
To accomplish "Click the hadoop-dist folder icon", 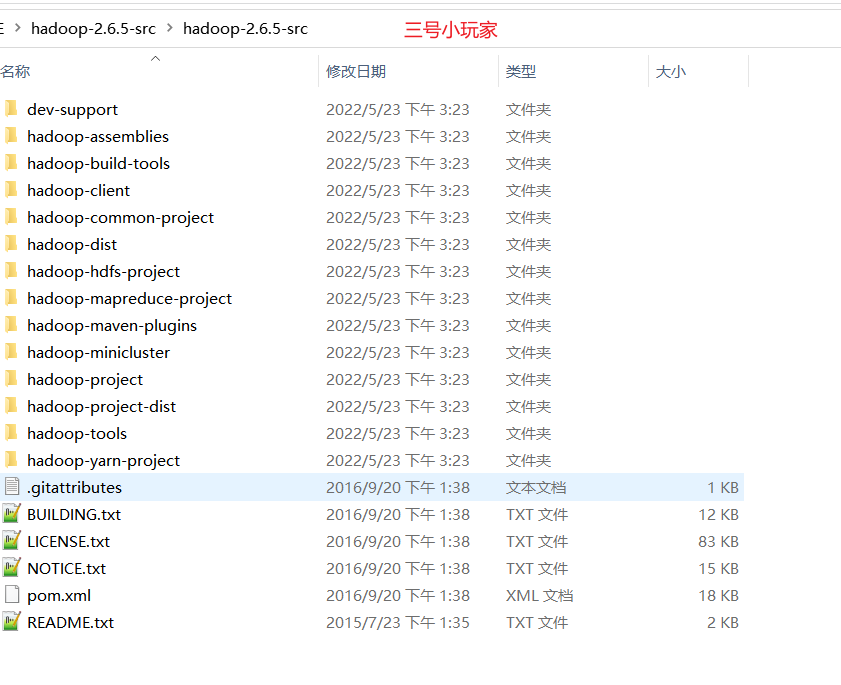I will 11,244.
